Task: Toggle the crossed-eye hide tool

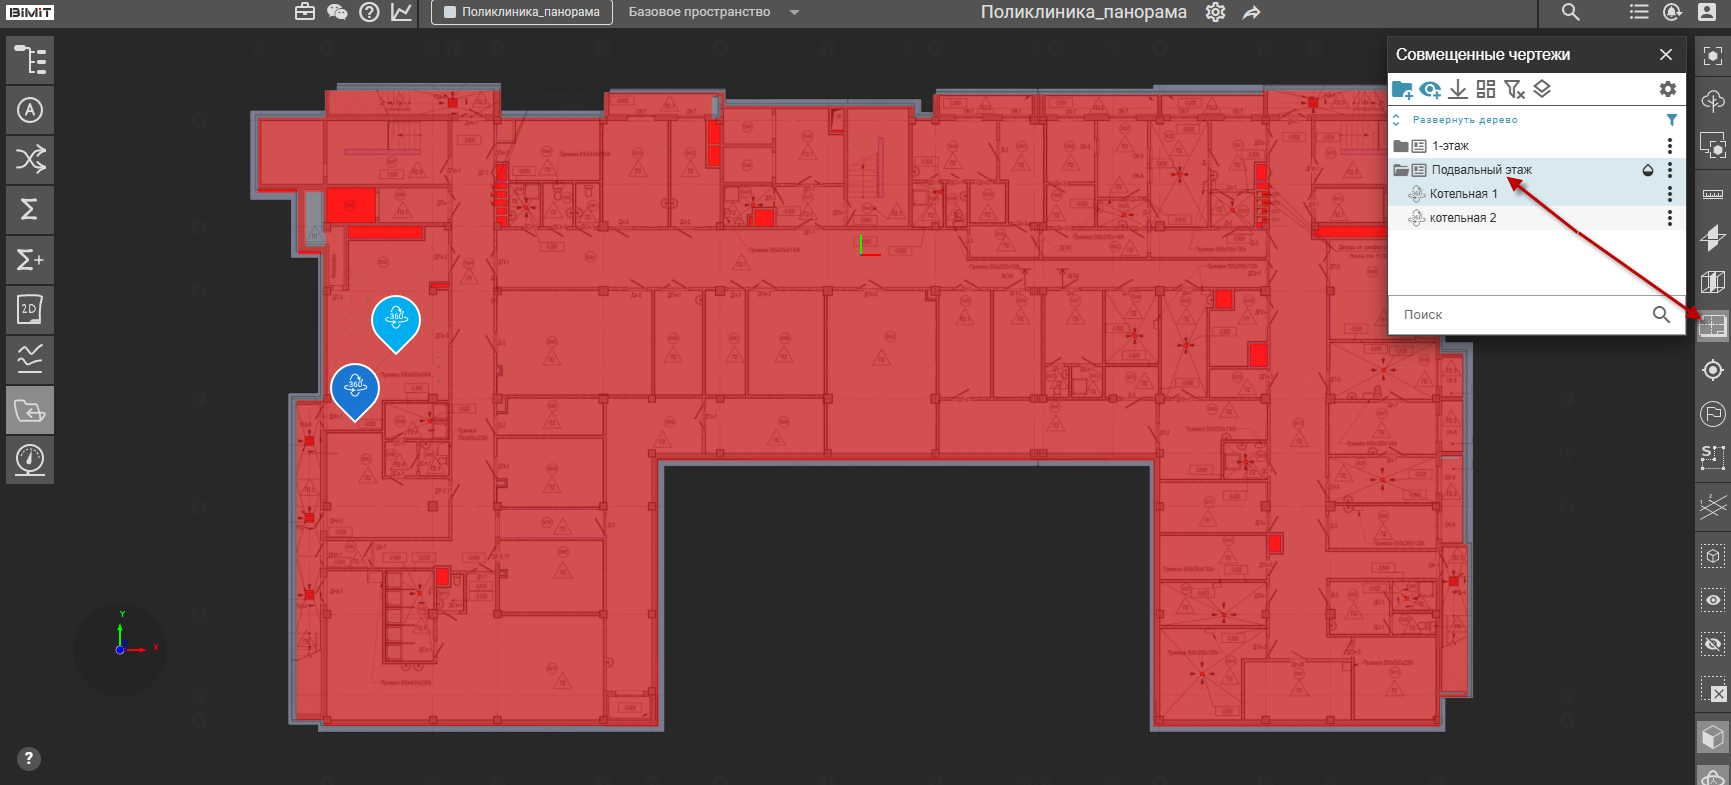Action: pos(1713,645)
